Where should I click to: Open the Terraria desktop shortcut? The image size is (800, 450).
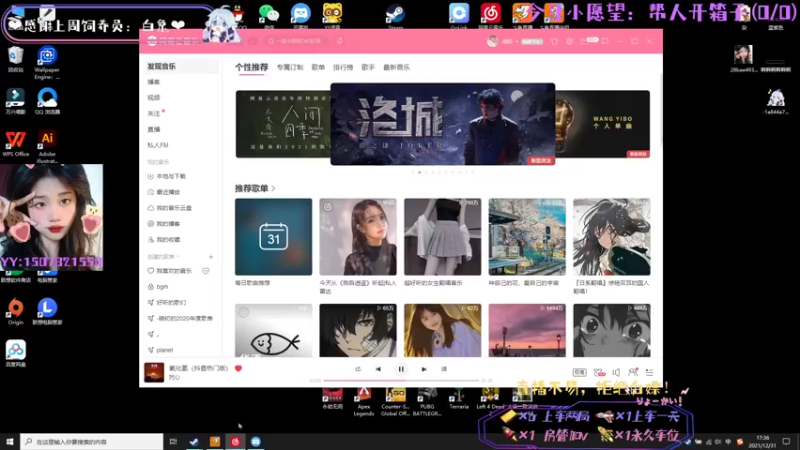pyautogui.click(x=459, y=398)
